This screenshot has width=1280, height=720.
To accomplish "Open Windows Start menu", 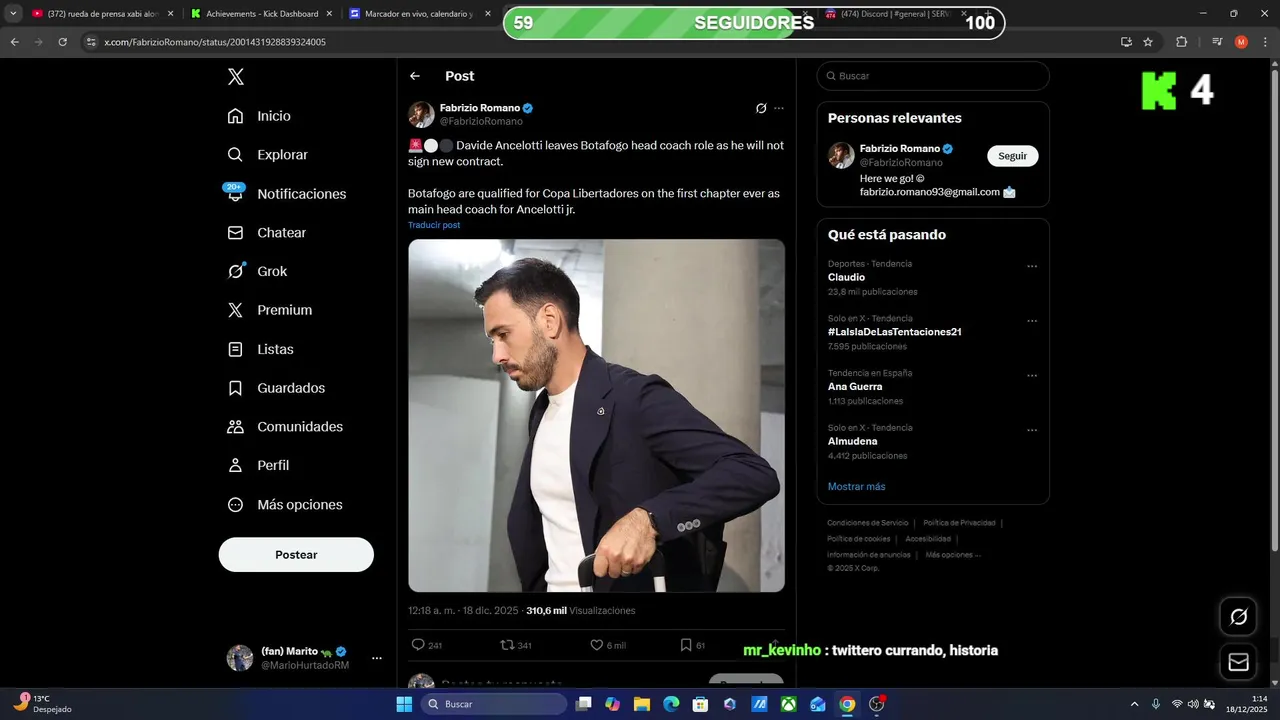I will tap(404, 704).
